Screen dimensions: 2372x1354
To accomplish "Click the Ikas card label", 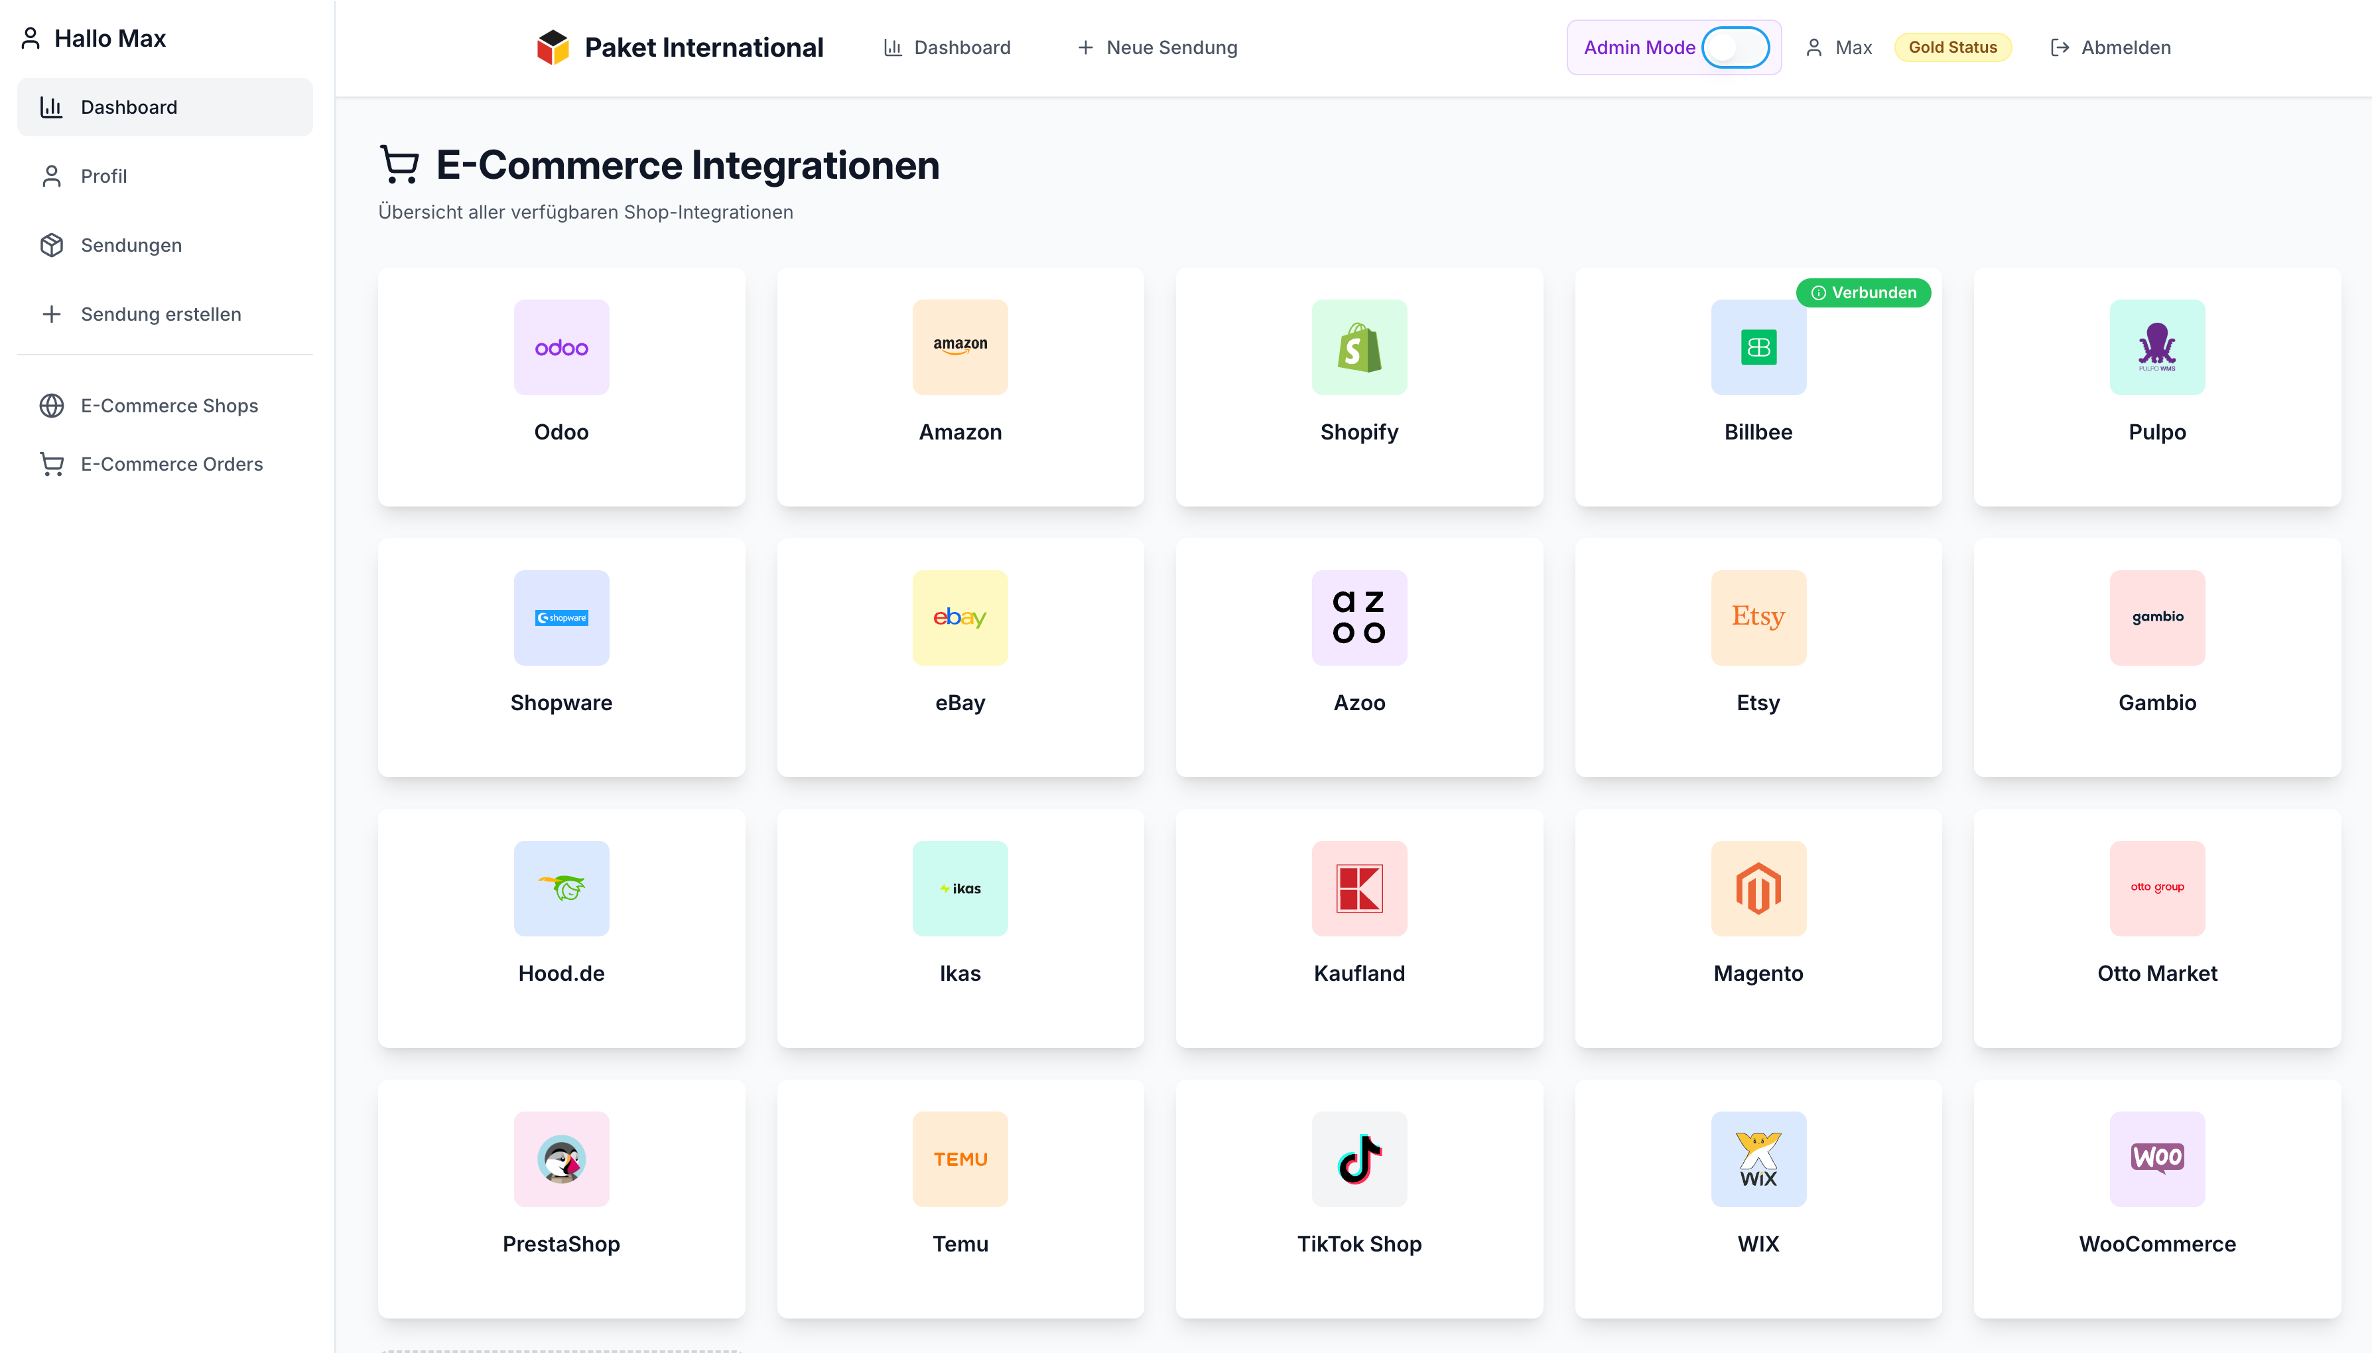I will coord(960,974).
